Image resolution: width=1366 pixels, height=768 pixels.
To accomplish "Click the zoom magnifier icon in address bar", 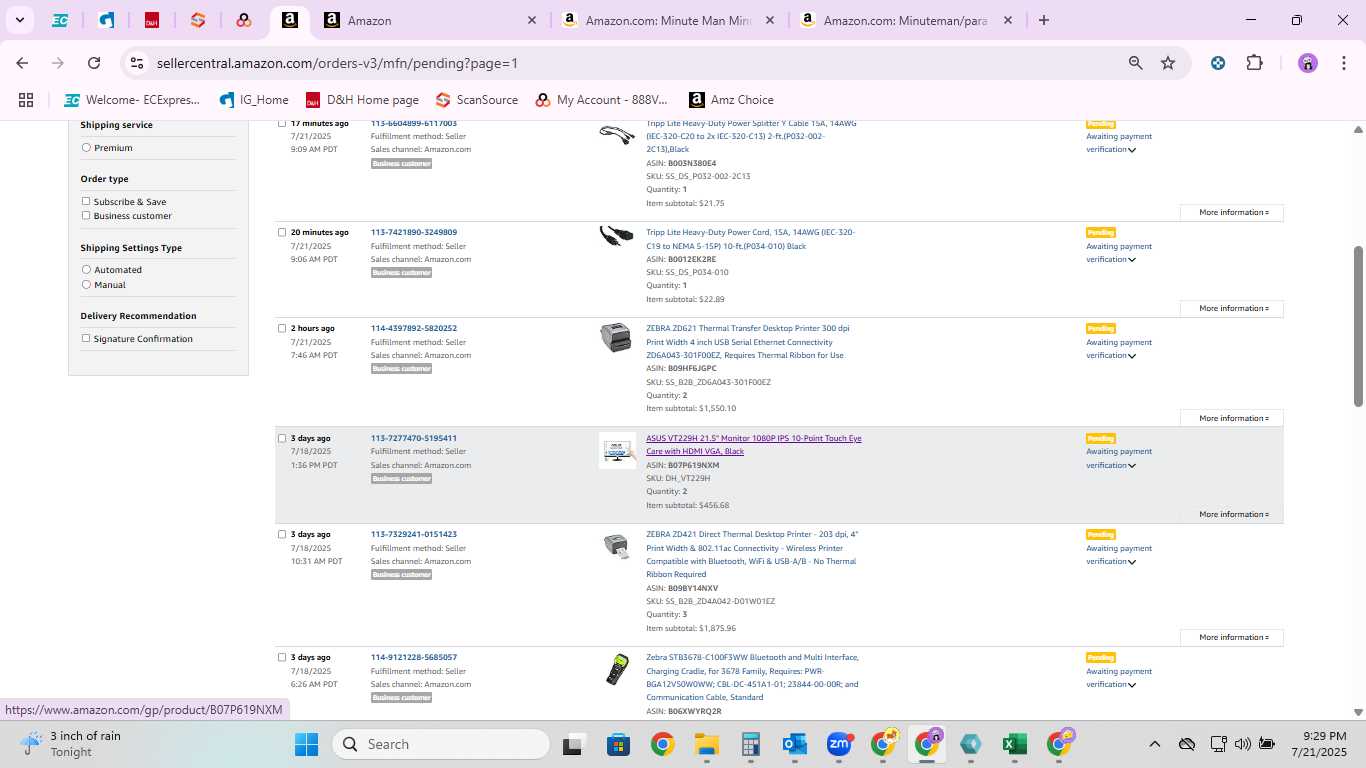I will click(x=1135, y=63).
